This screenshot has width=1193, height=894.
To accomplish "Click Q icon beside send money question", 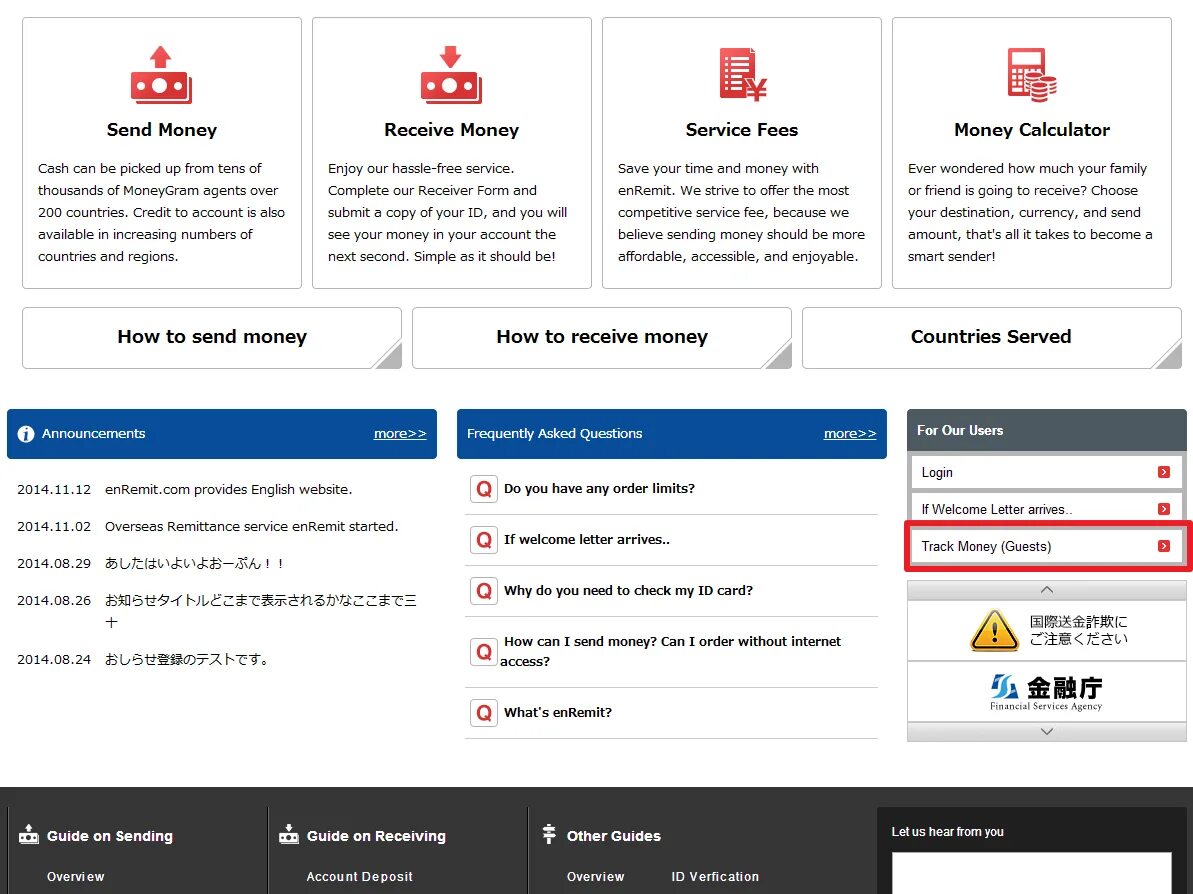I will (x=484, y=651).
